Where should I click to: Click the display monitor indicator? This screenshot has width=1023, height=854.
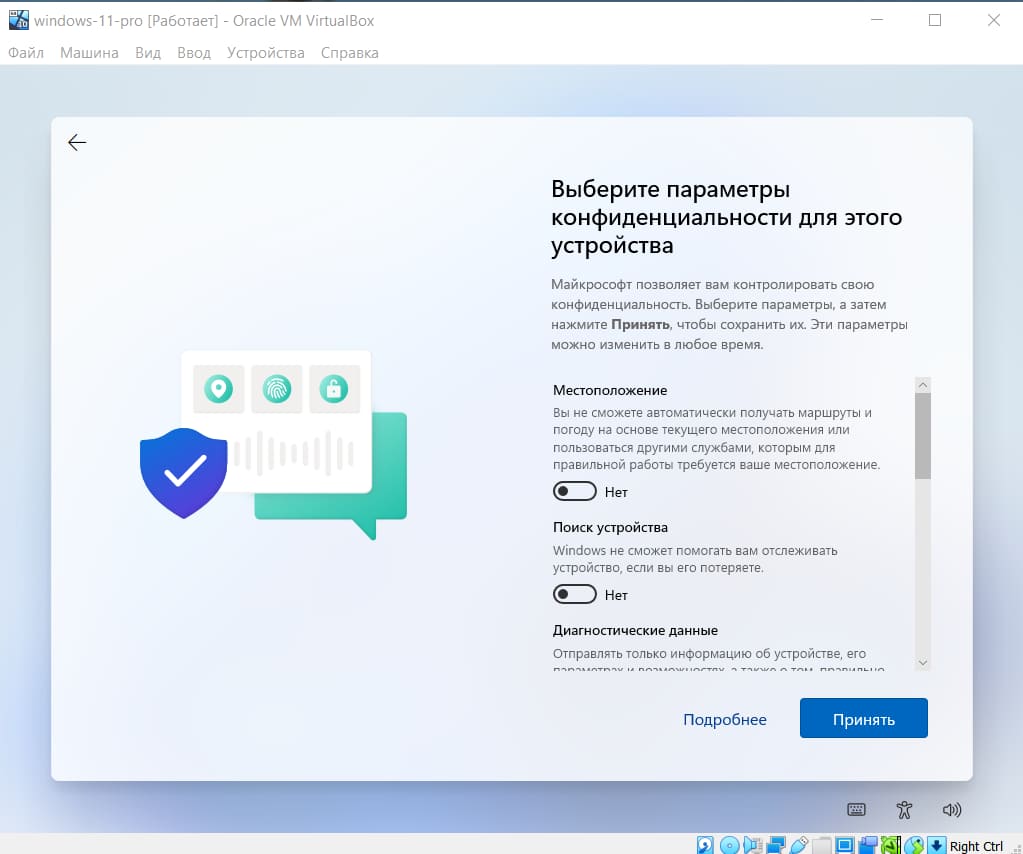pyautogui.click(x=845, y=846)
